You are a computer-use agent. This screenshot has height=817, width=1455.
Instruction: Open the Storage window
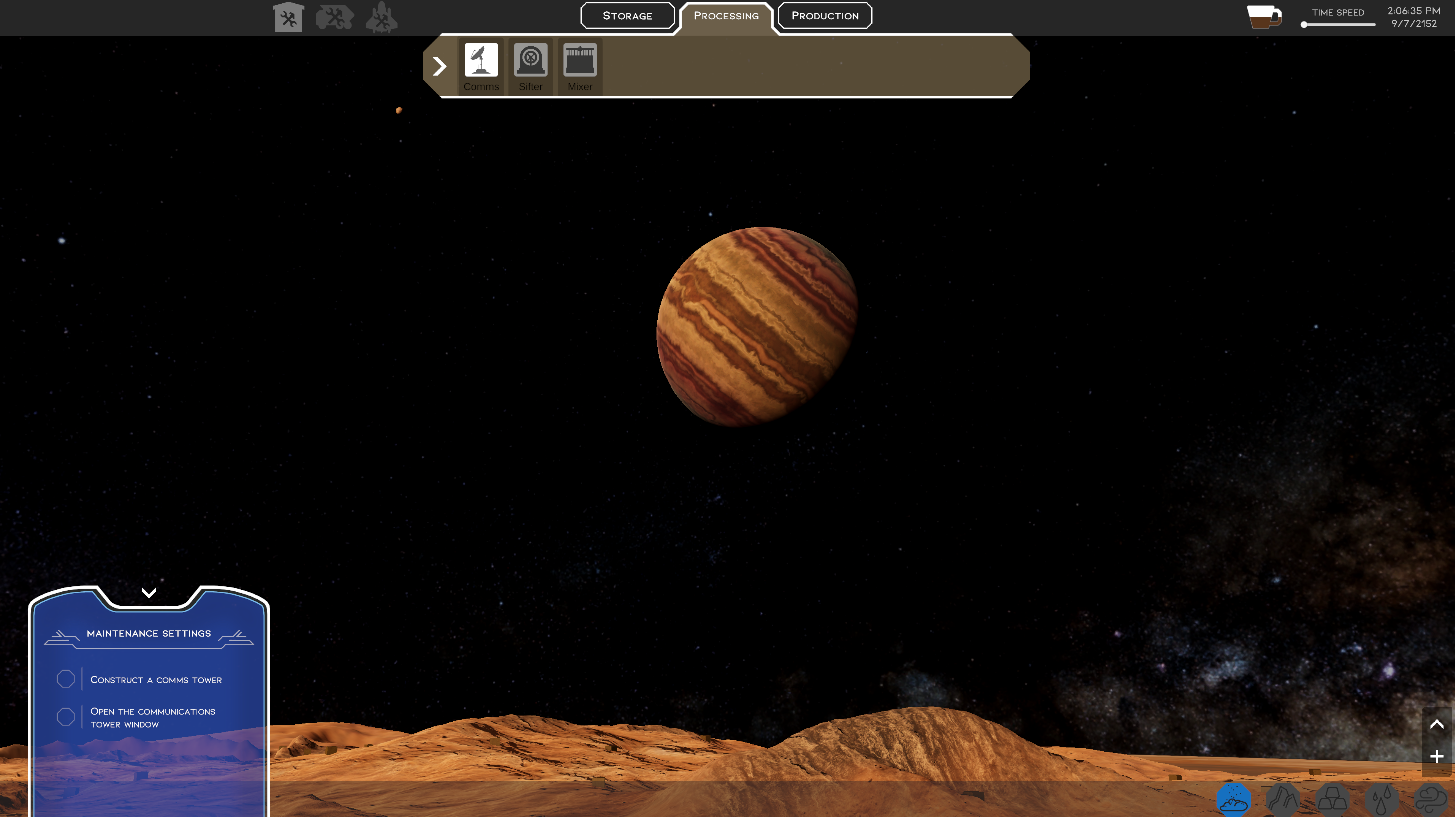627,15
